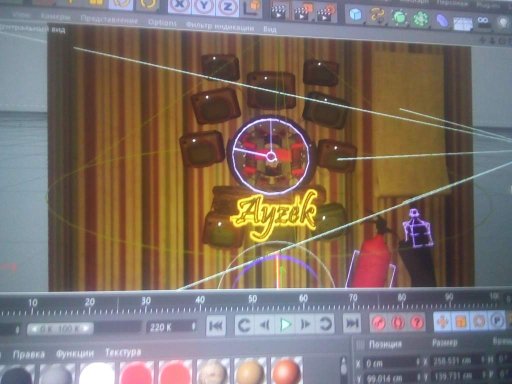
Task: Select the white material swatch
Action: click(97, 373)
